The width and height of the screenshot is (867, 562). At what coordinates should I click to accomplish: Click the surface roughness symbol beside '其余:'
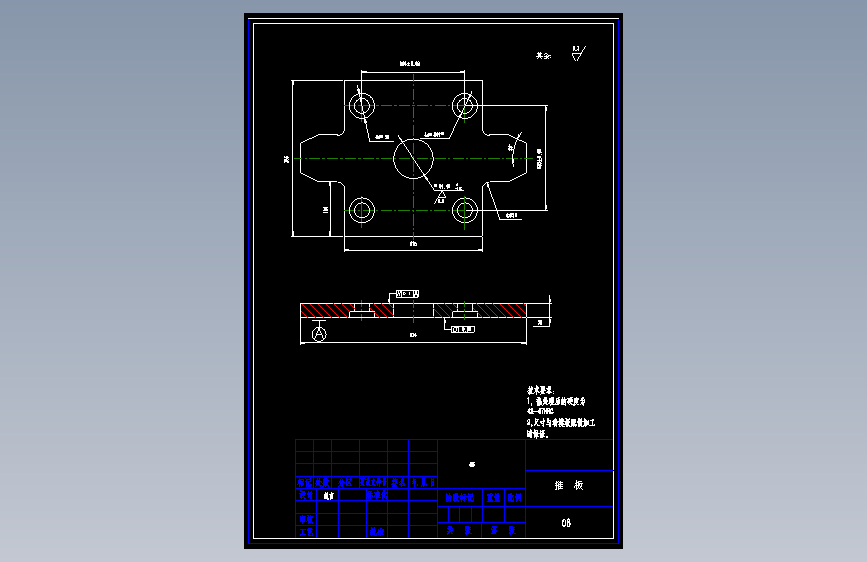click(x=578, y=54)
